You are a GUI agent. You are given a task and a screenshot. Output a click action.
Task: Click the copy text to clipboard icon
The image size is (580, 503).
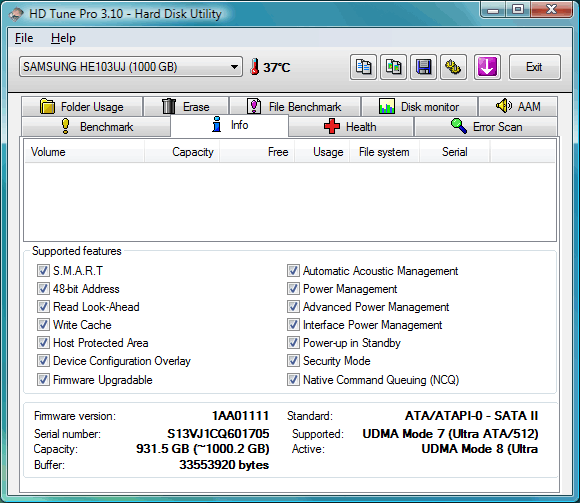(x=363, y=67)
